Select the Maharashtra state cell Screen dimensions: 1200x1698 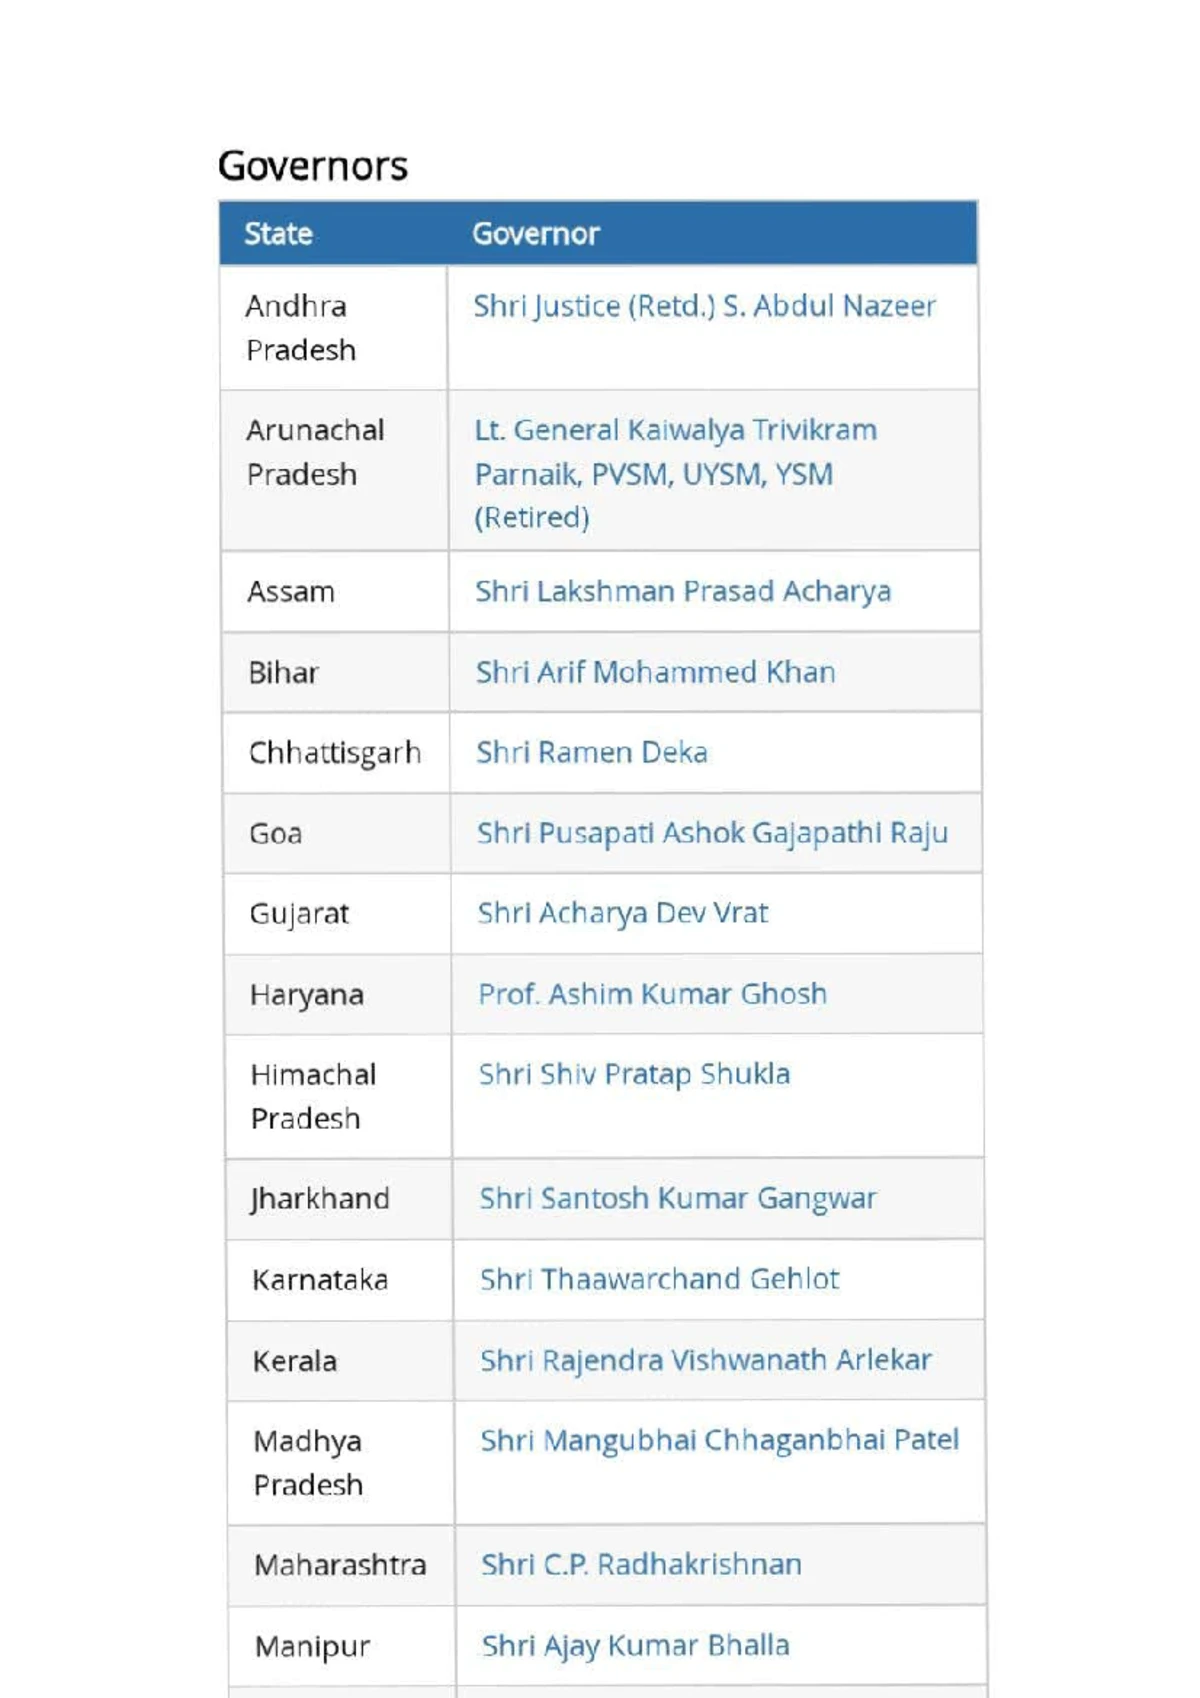[340, 1565]
